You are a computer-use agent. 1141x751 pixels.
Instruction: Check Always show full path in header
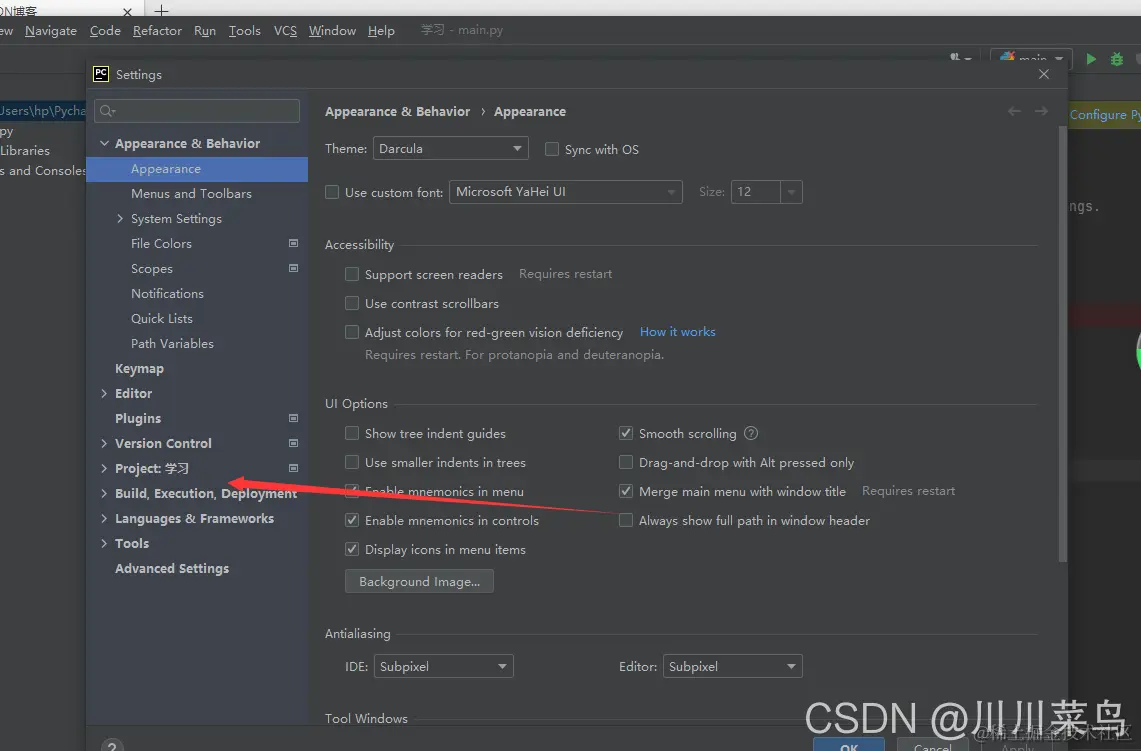[x=626, y=521]
